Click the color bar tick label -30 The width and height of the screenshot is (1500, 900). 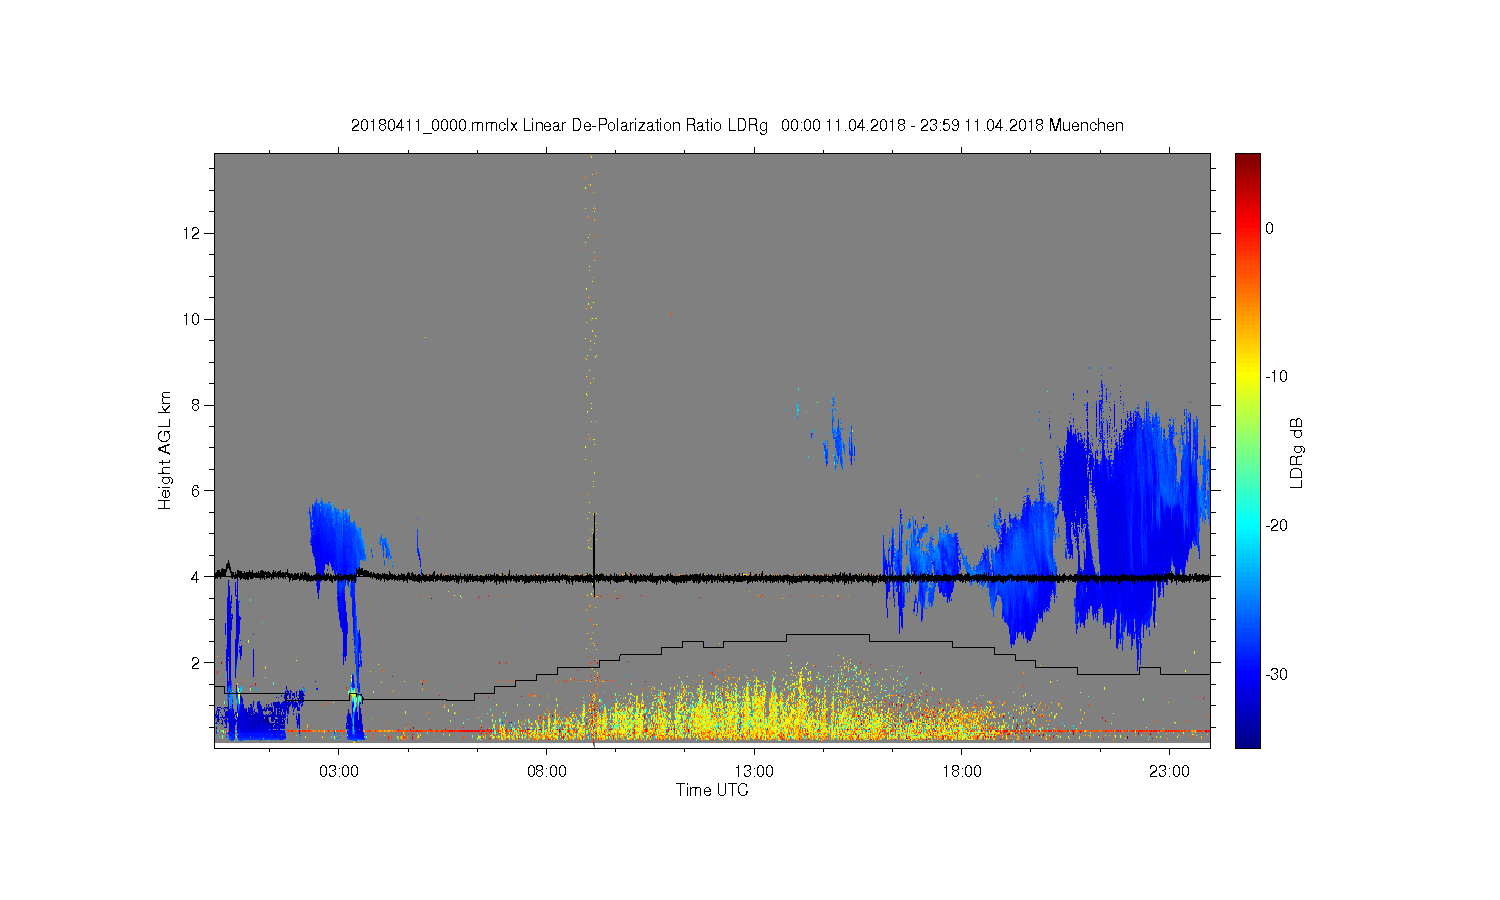point(1276,675)
